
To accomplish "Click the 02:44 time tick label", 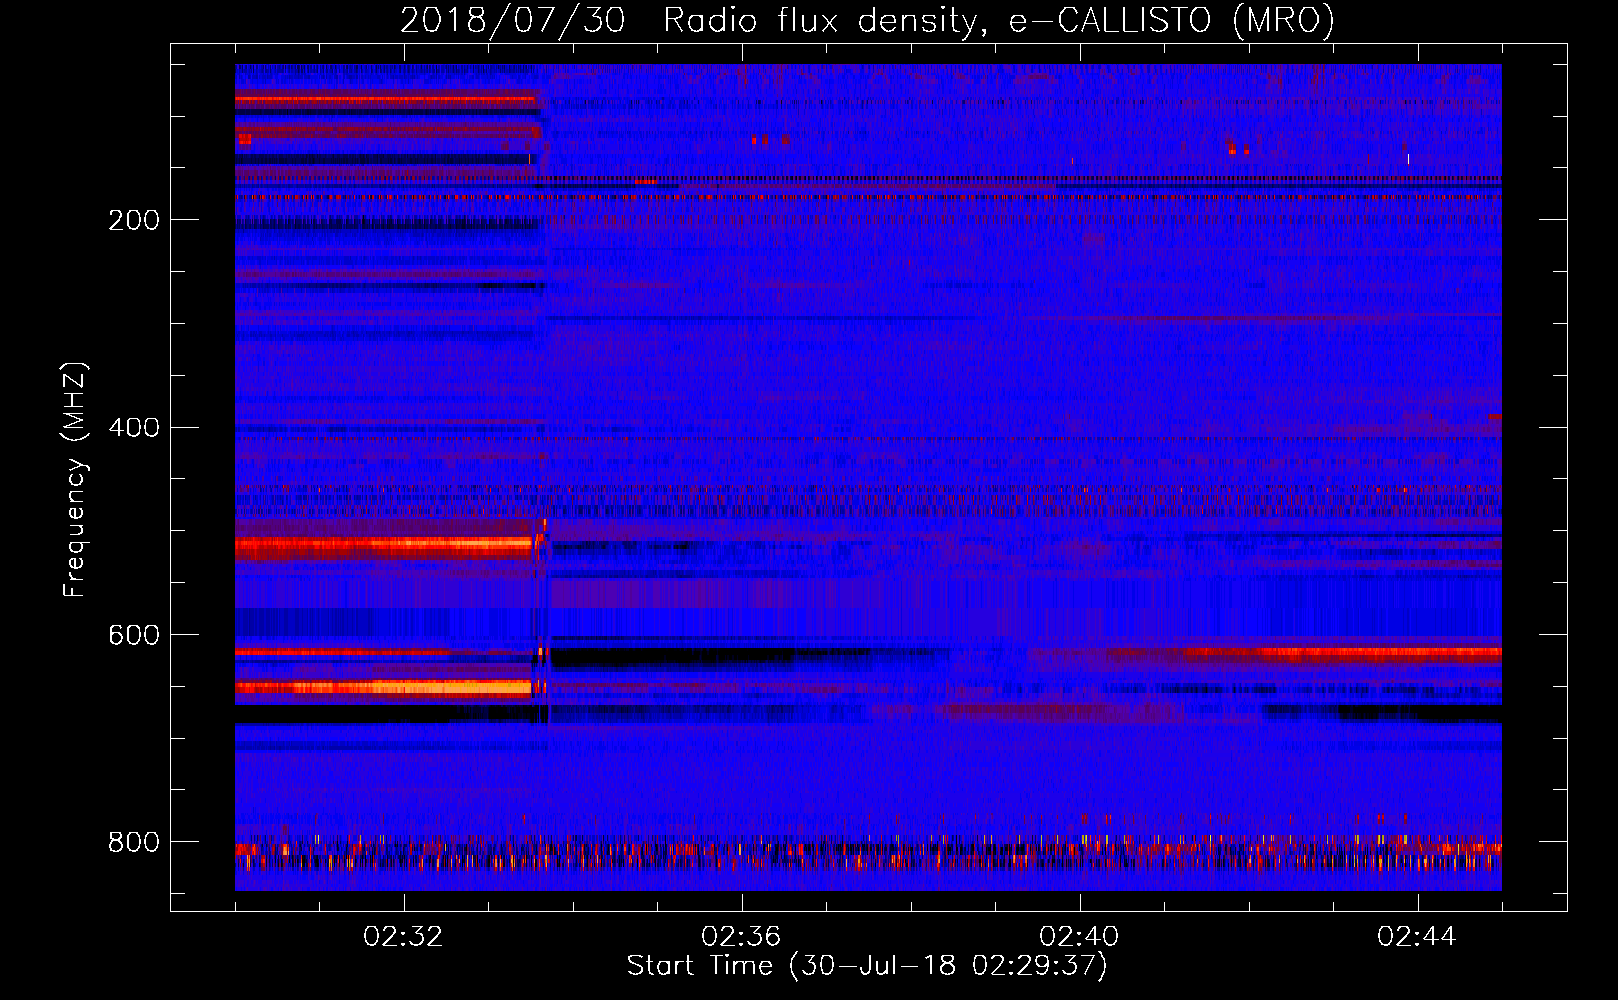I will (x=1417, y=937).
